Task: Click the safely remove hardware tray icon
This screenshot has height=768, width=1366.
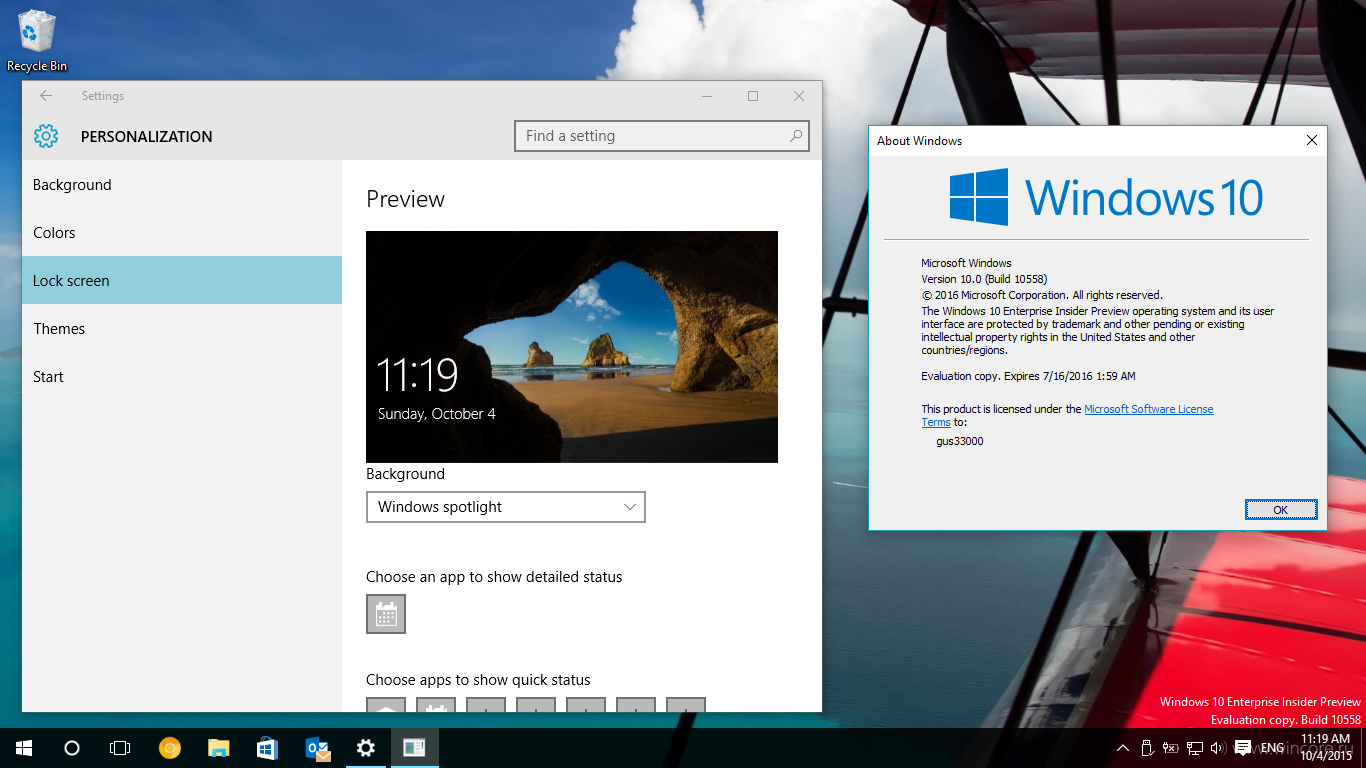Action: point(1147,748)
